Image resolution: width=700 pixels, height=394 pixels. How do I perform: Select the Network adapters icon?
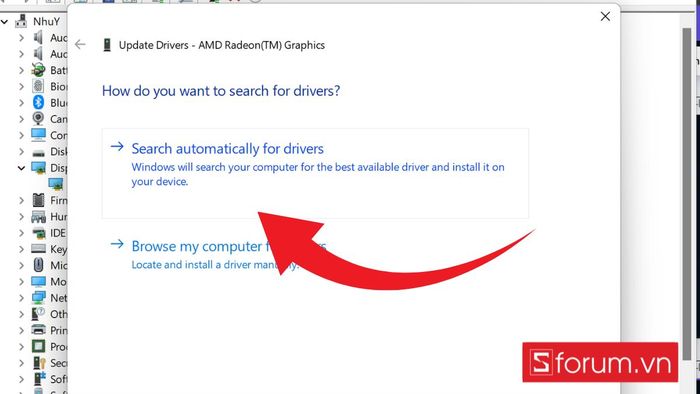pos(38,298)
